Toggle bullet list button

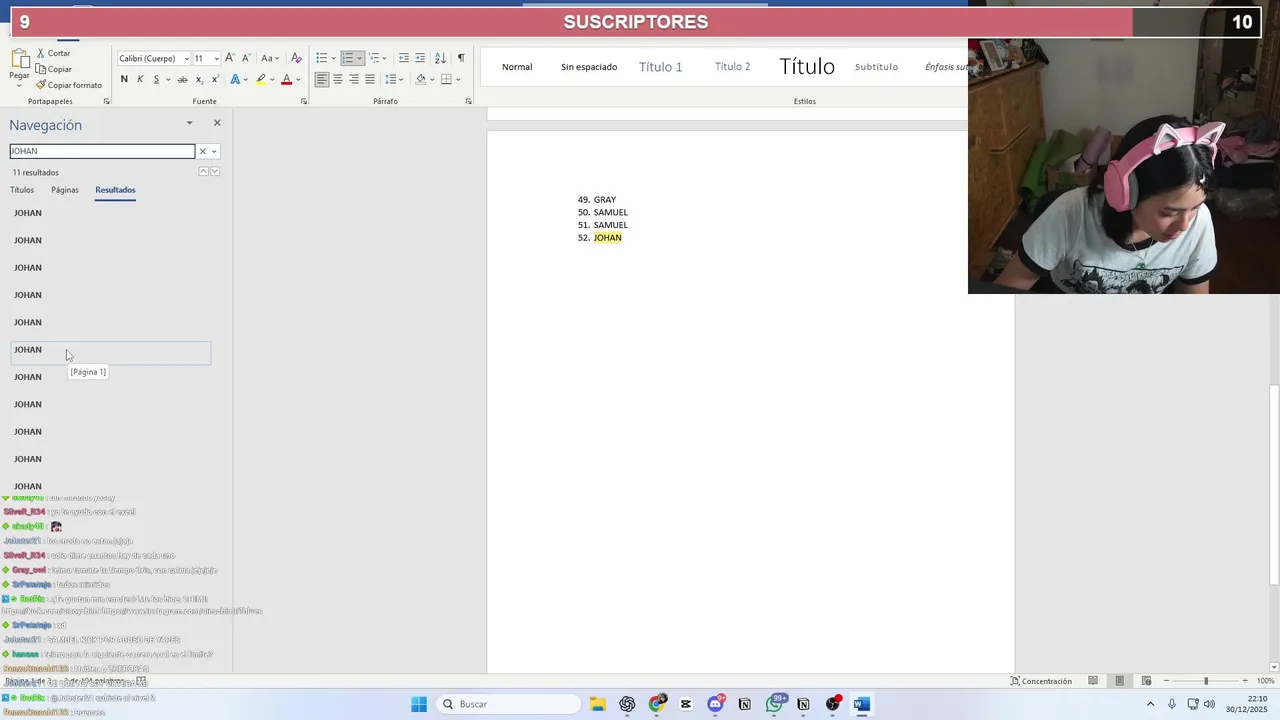click(x=321, y=58)
